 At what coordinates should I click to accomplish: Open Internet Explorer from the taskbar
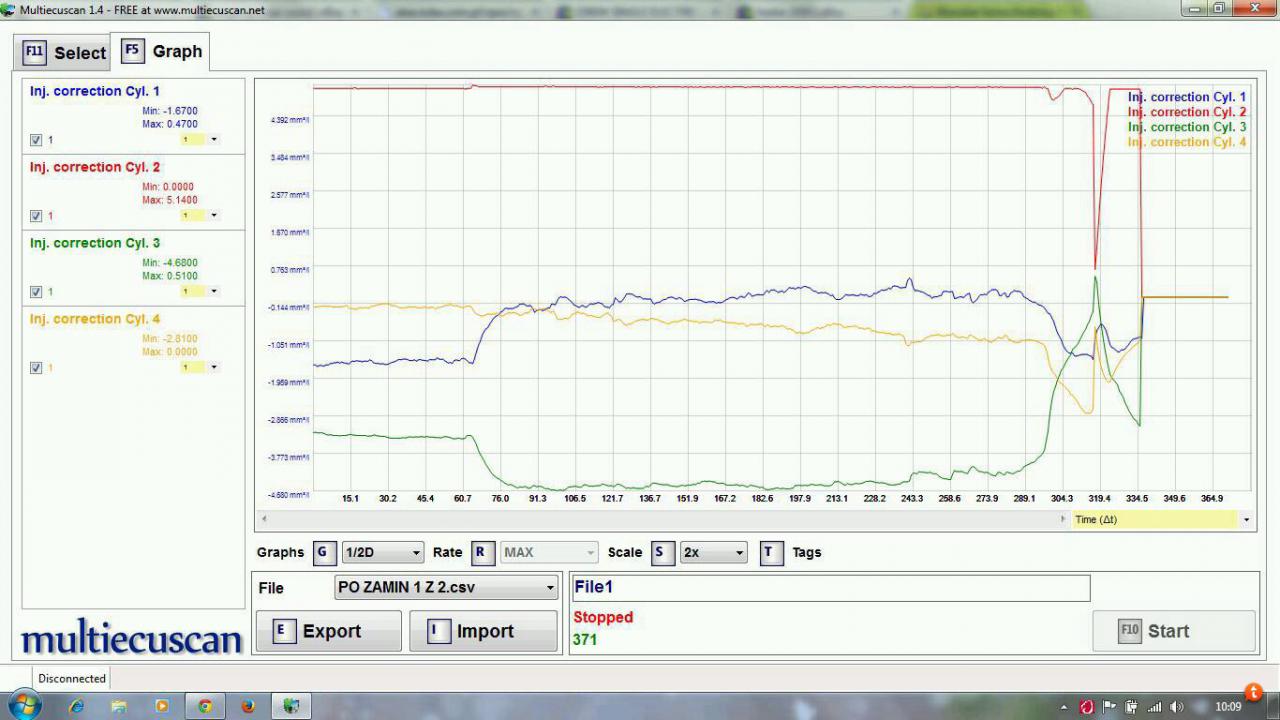(76, 706)
